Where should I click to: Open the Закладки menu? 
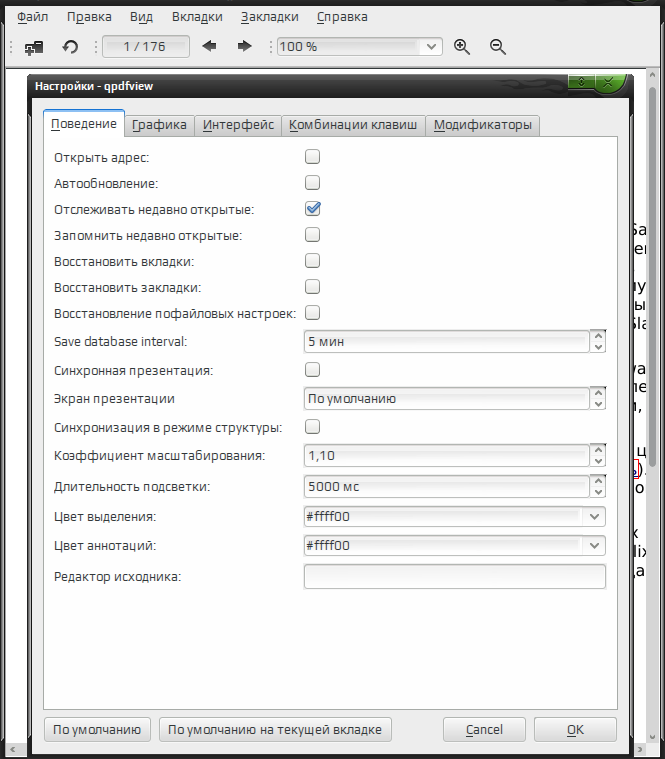[x=270, y=17]
